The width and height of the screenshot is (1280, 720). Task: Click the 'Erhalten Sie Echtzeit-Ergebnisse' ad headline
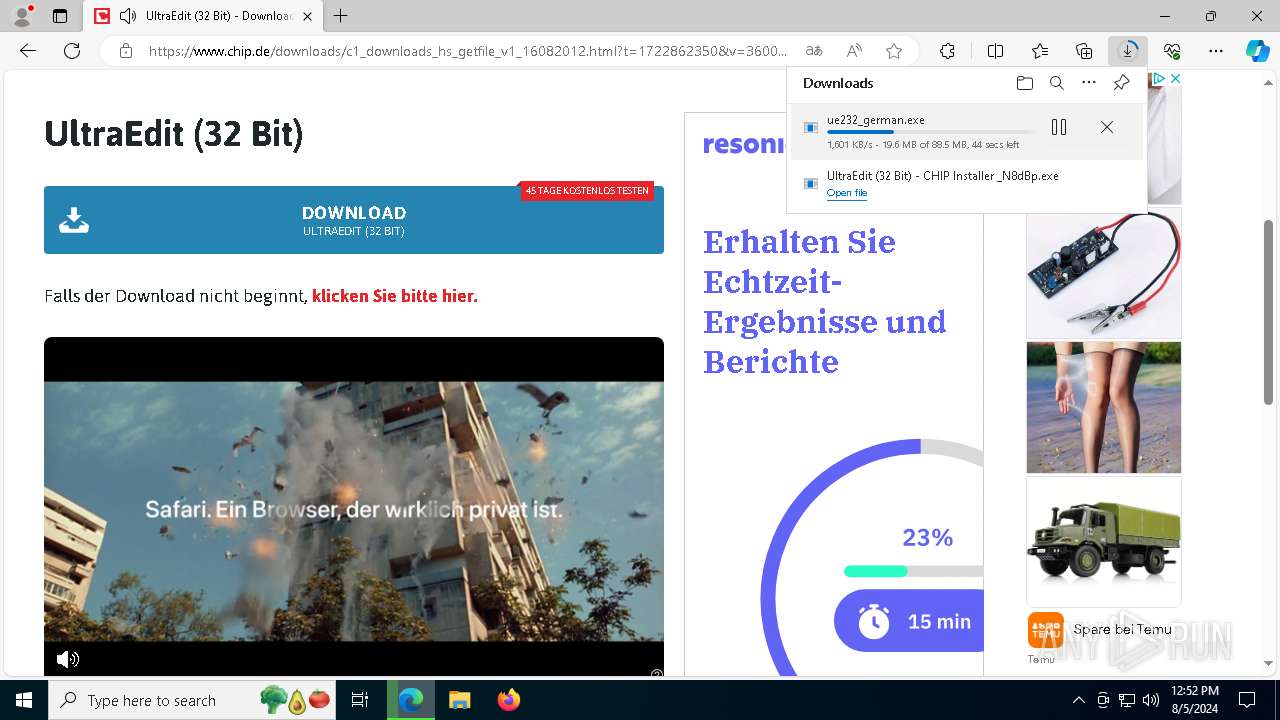point(825,301)
